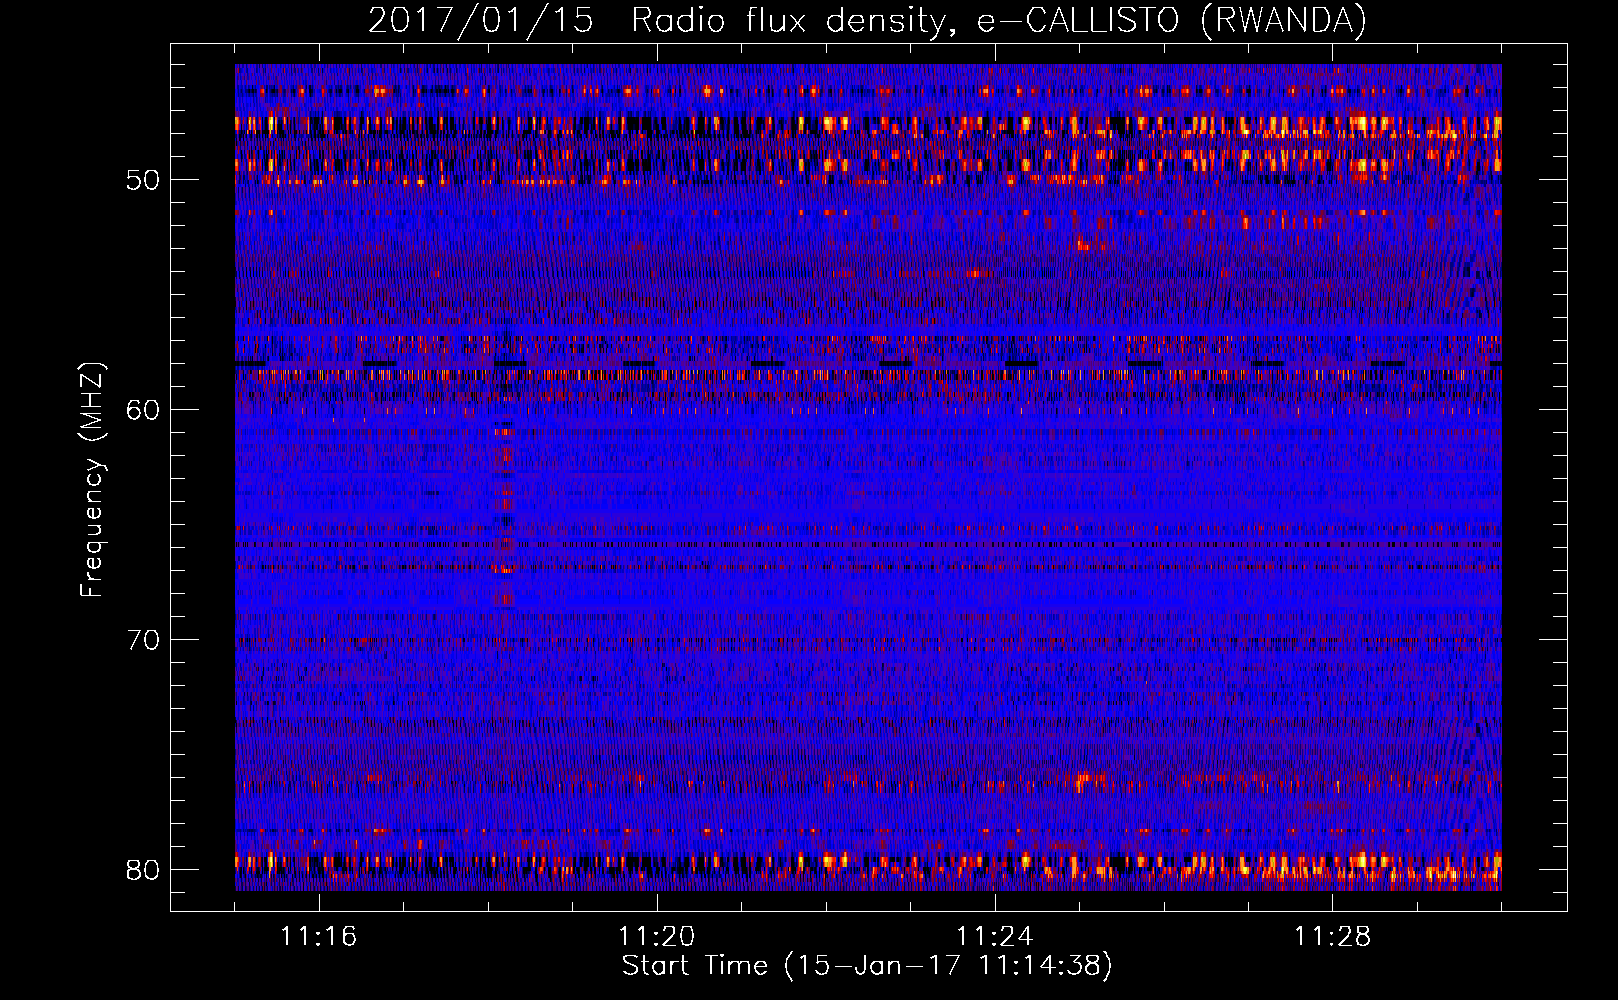Click the '80' frequency axis label
This screenshot has width=1618, height=1000.
(143, 870)
